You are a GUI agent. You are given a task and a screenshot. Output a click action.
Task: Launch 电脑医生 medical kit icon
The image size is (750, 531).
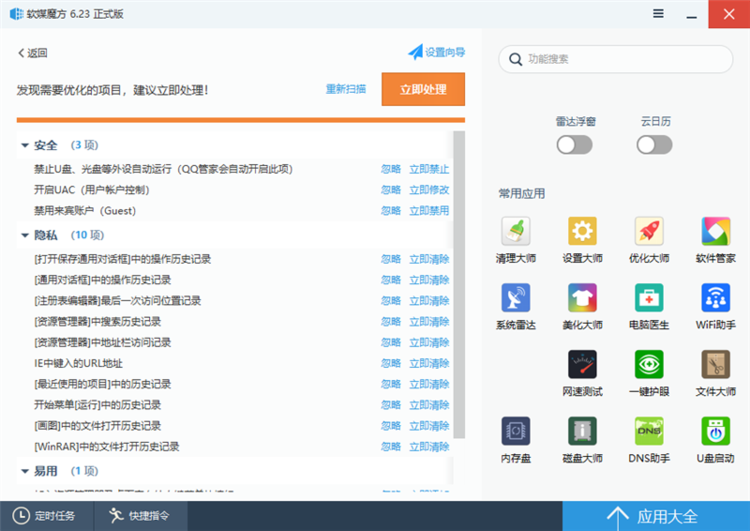coord(649,298)
